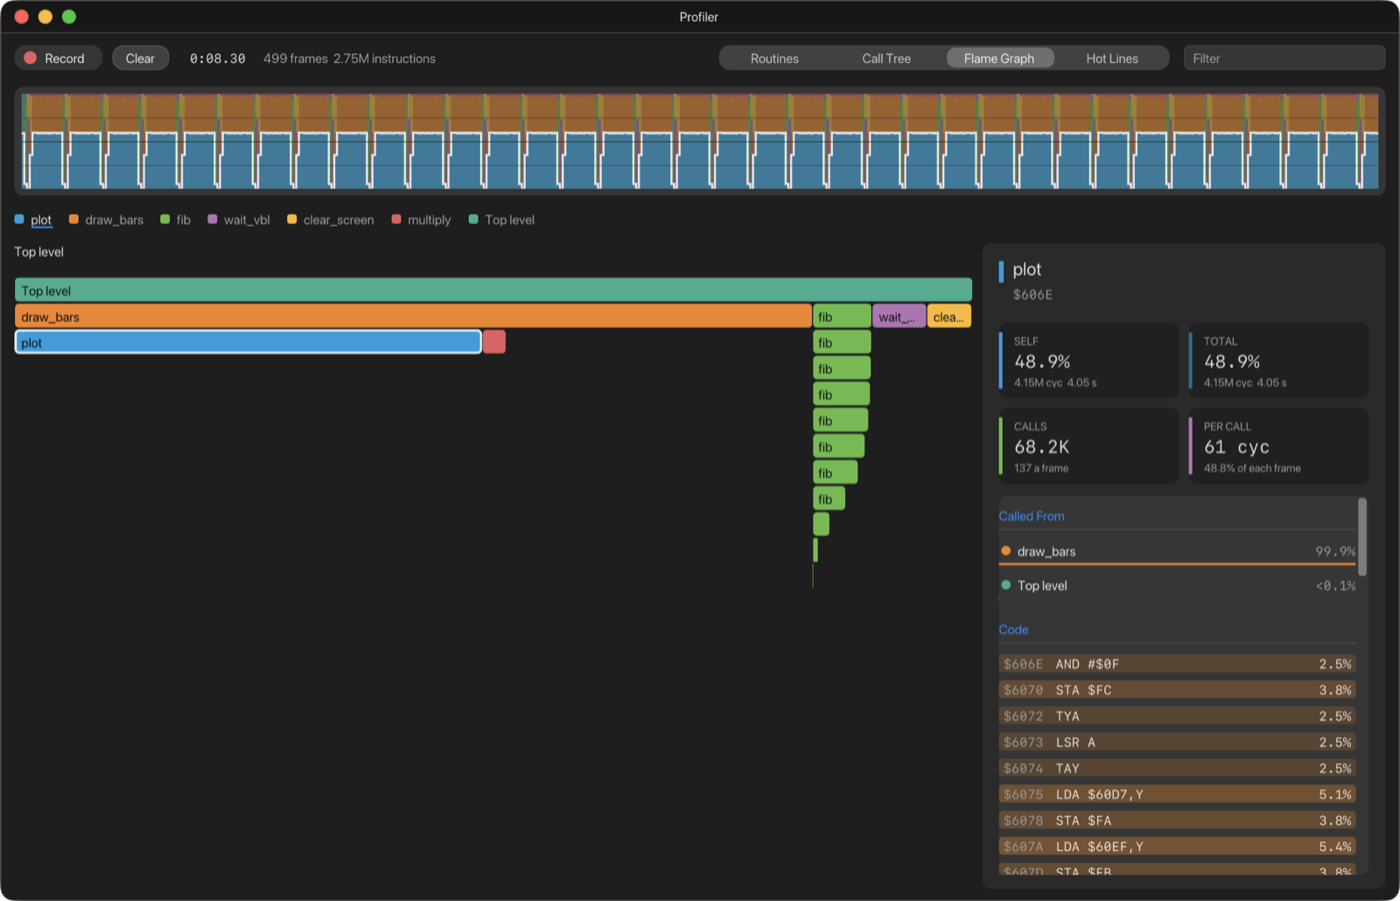Select the plot legend entry
The image size is (1400, 901).
point(33,220)
